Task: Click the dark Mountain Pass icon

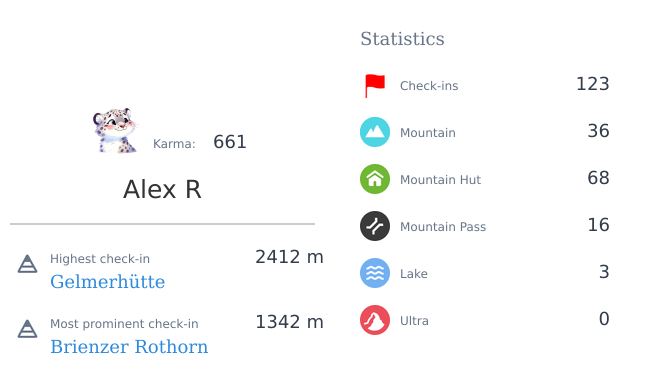Action: coord(375,226)
